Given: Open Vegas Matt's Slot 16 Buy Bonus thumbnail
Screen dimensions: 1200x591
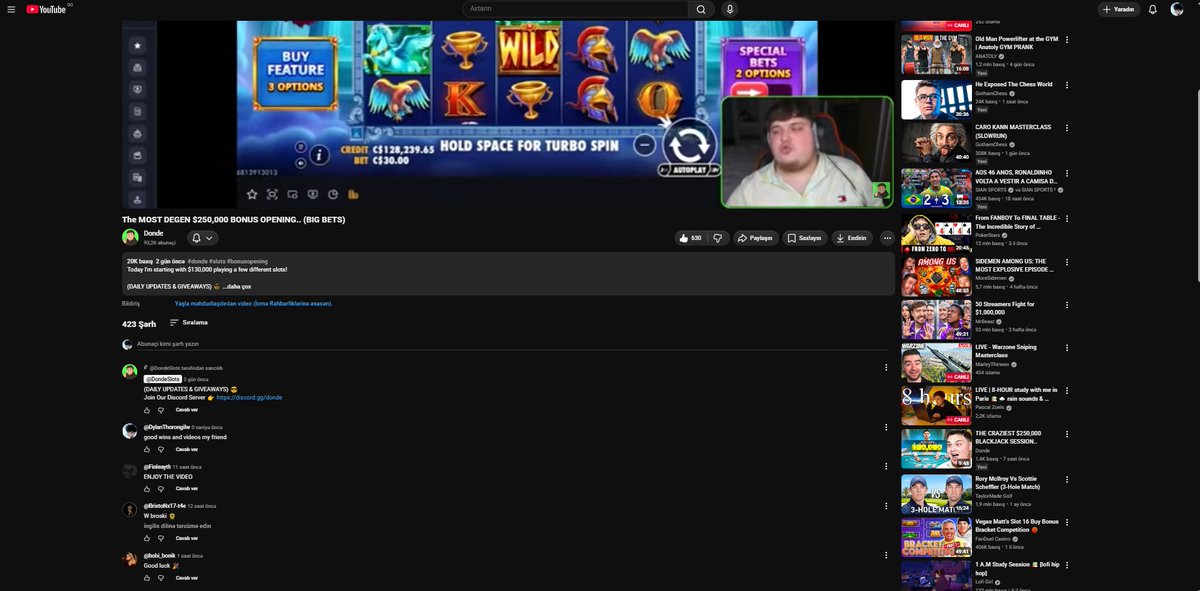Looking at the screenshot, I should [936, 537].
